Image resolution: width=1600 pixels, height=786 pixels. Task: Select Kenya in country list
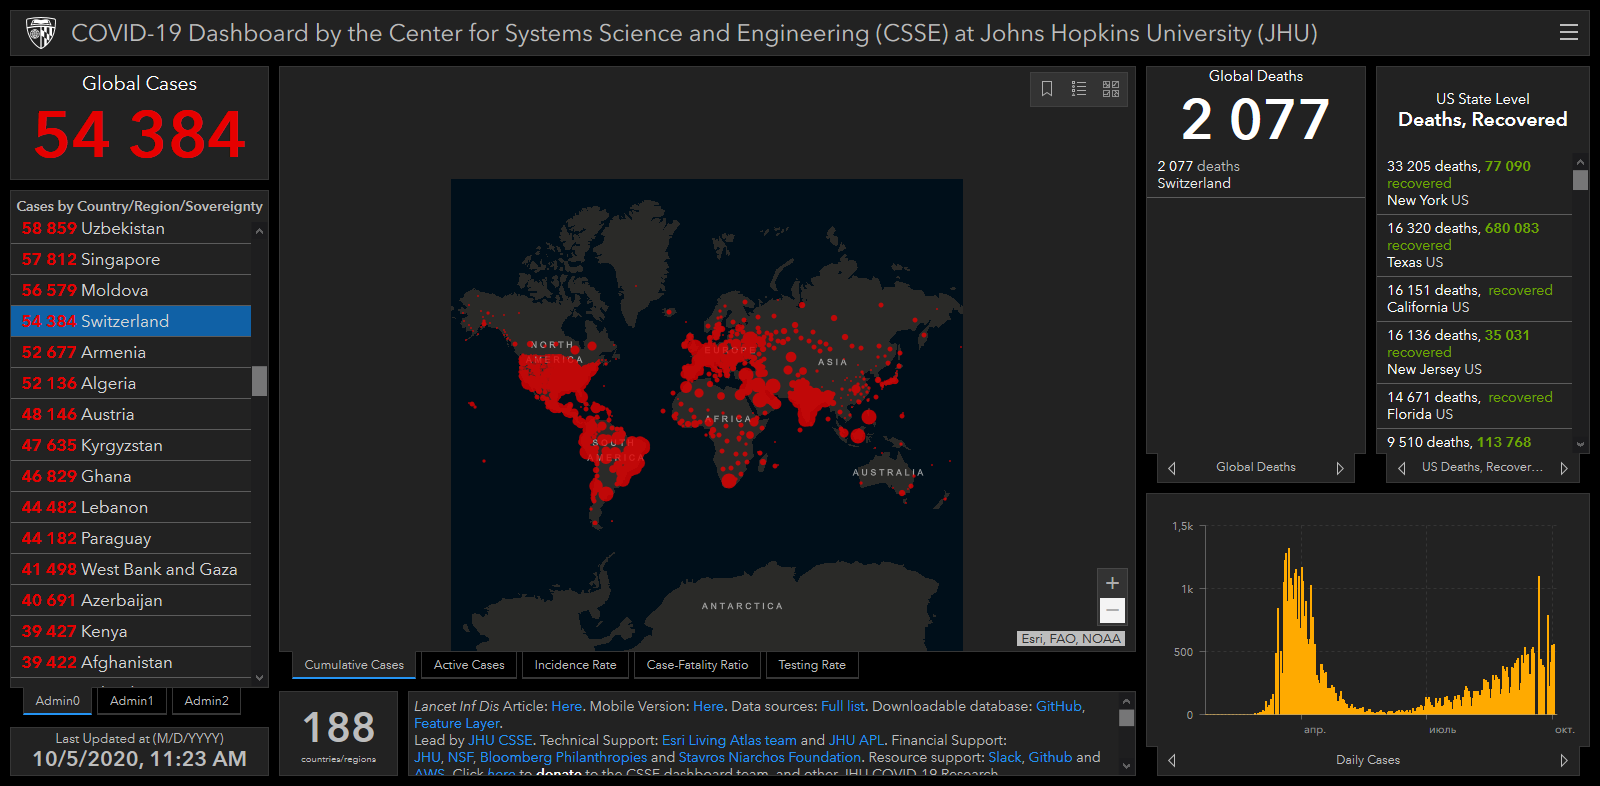click(131, 631)
